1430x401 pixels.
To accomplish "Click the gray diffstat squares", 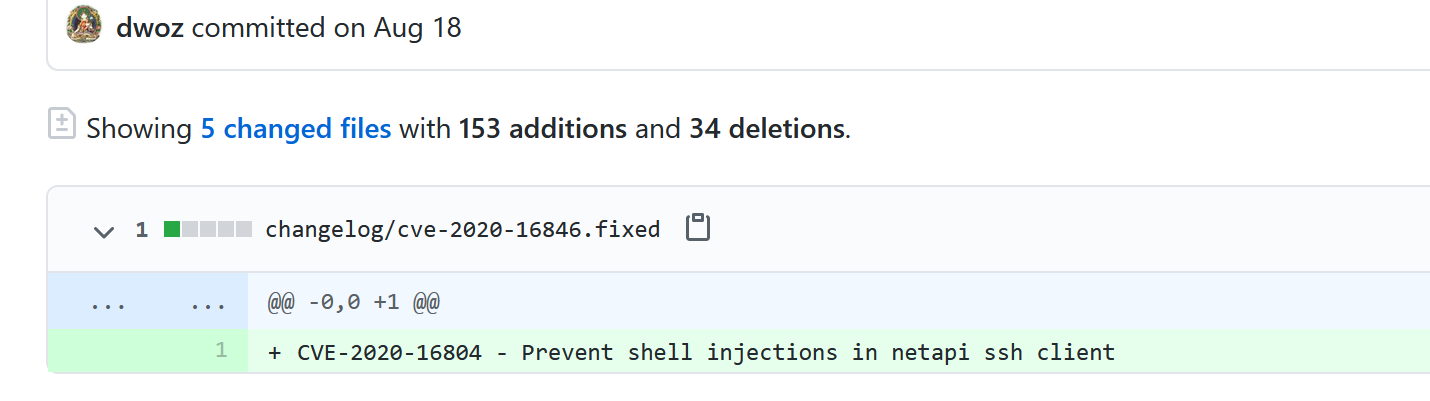I will 217,230.
